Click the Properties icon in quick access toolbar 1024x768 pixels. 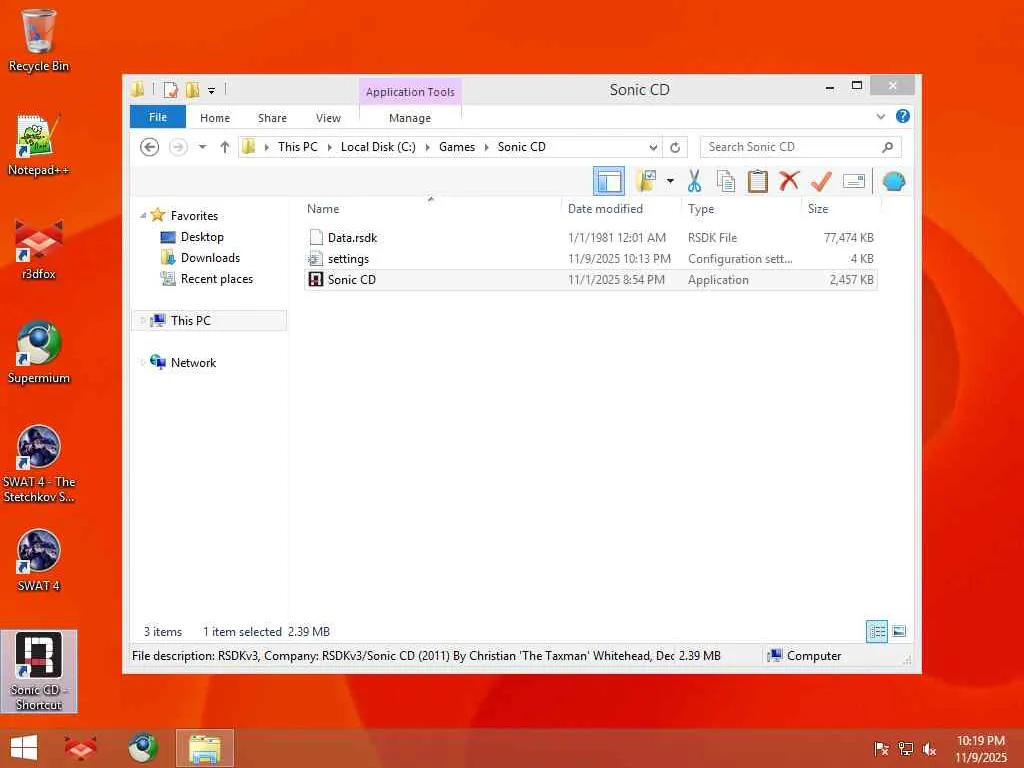170,89
